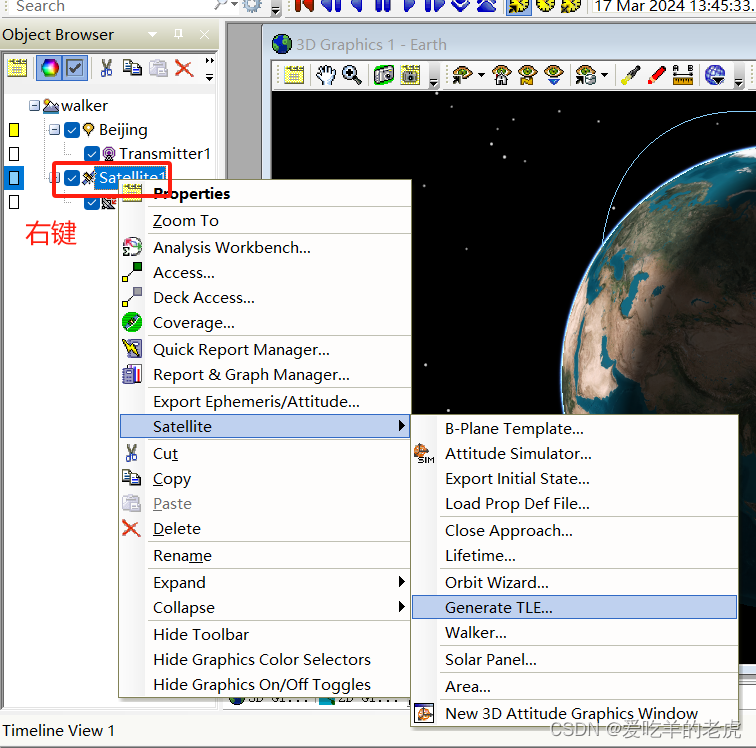Viewport: 756px width, 748px height.
Task: Select Solar Panel... menu entry
Action: pyautogui.click(x=574, y=659)
